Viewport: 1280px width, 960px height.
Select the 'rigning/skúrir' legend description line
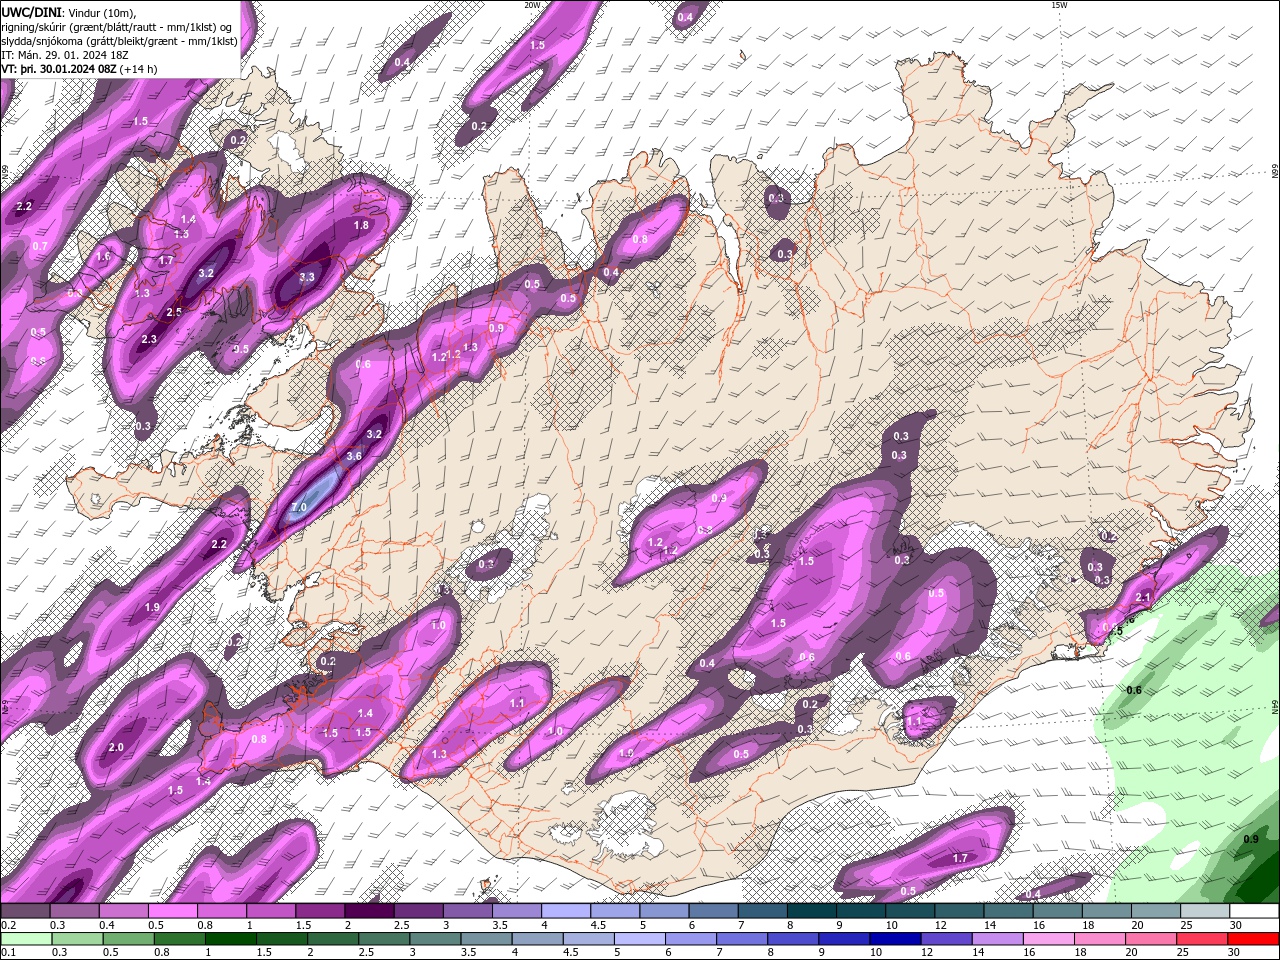click(117, 27)
